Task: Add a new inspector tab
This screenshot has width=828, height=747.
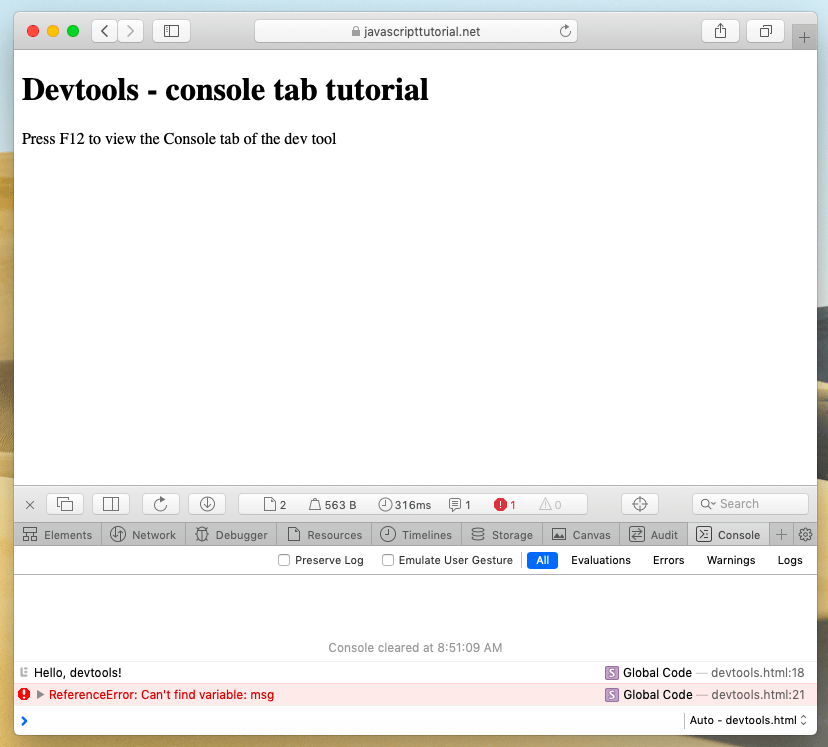Action: [782, 535]
